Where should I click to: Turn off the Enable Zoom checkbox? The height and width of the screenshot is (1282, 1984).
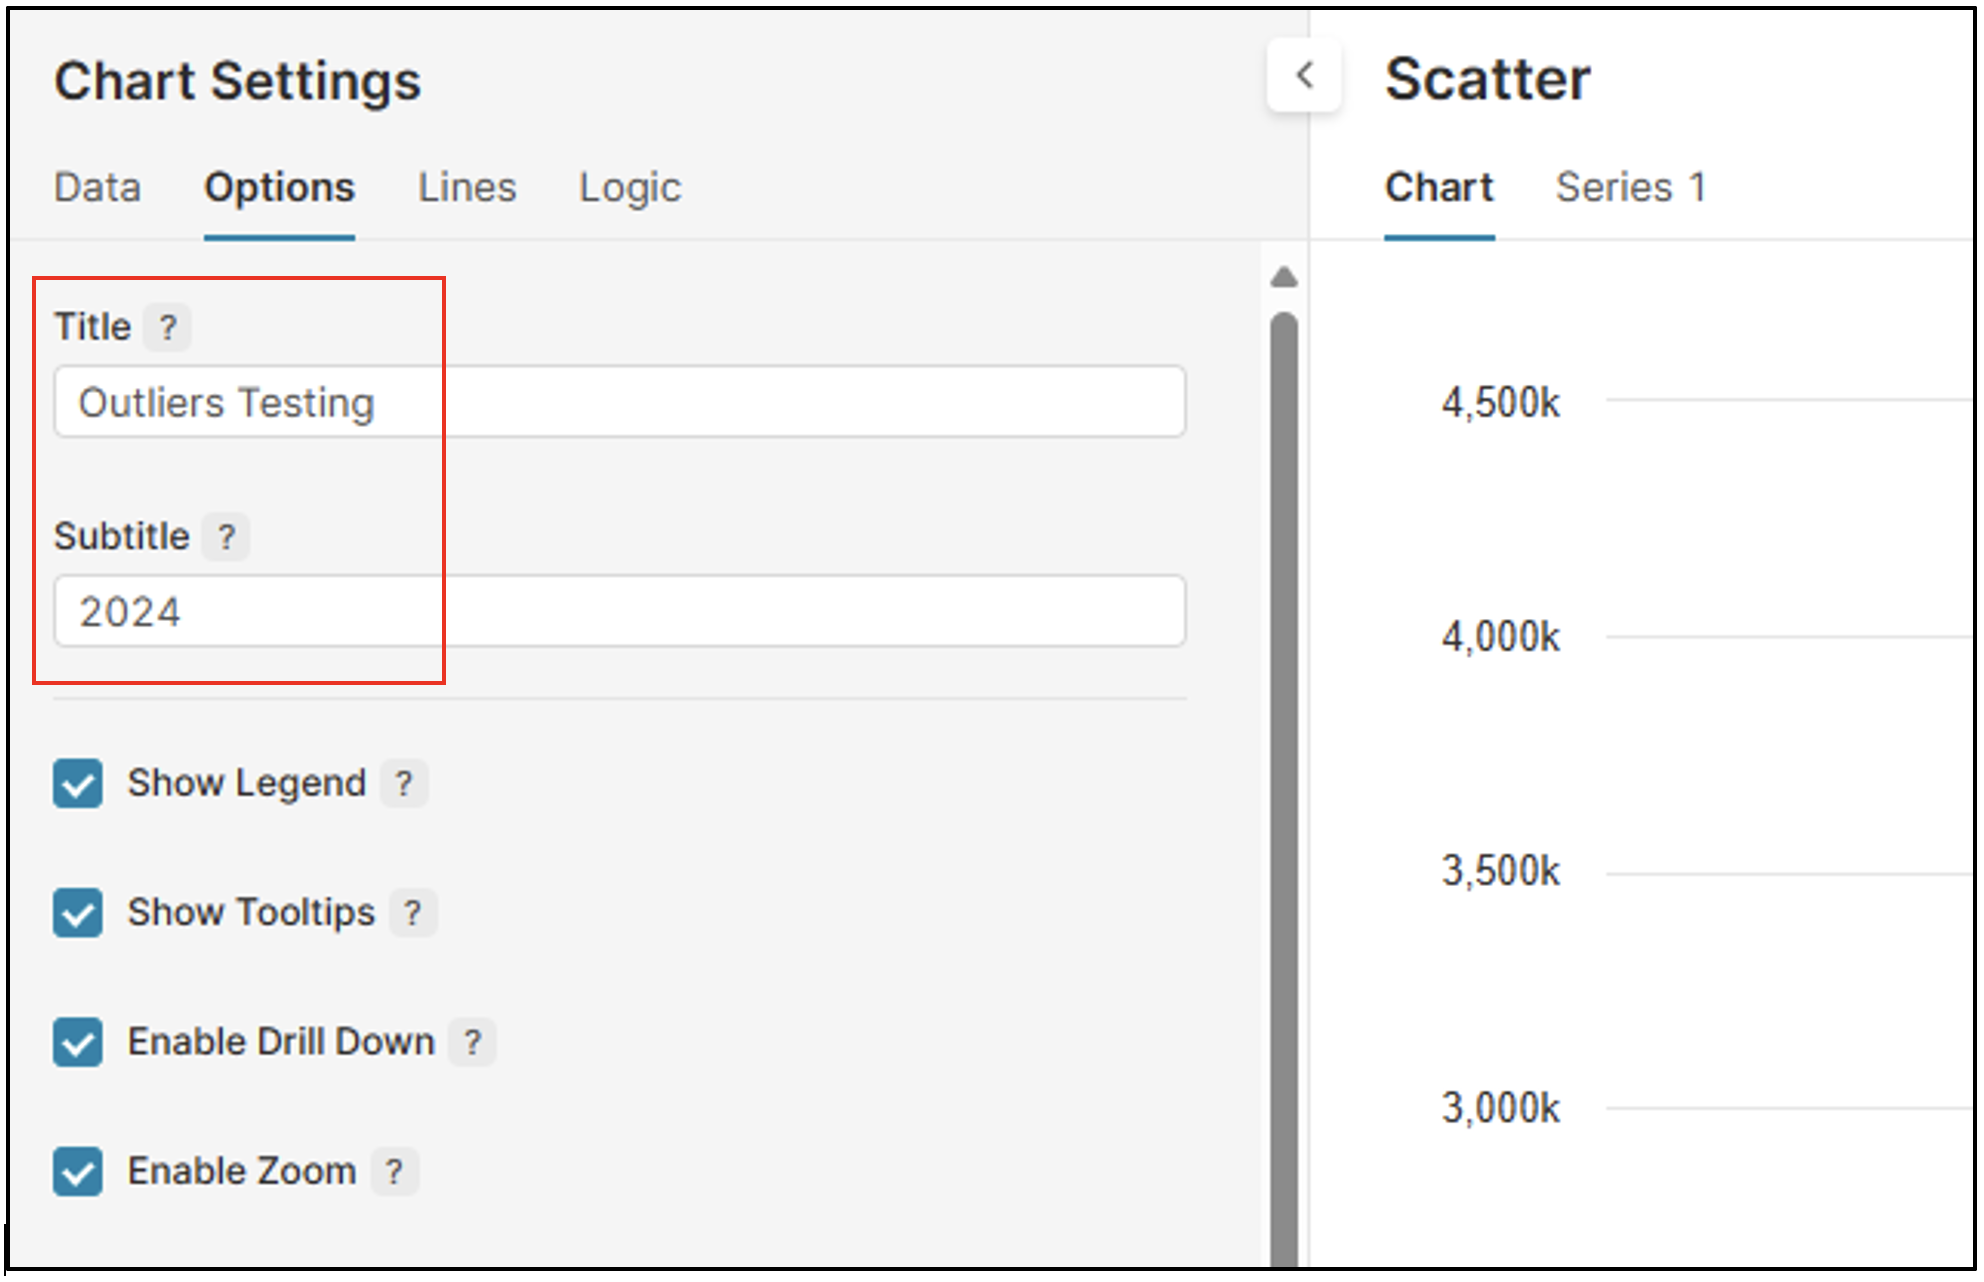(78, 1172)
